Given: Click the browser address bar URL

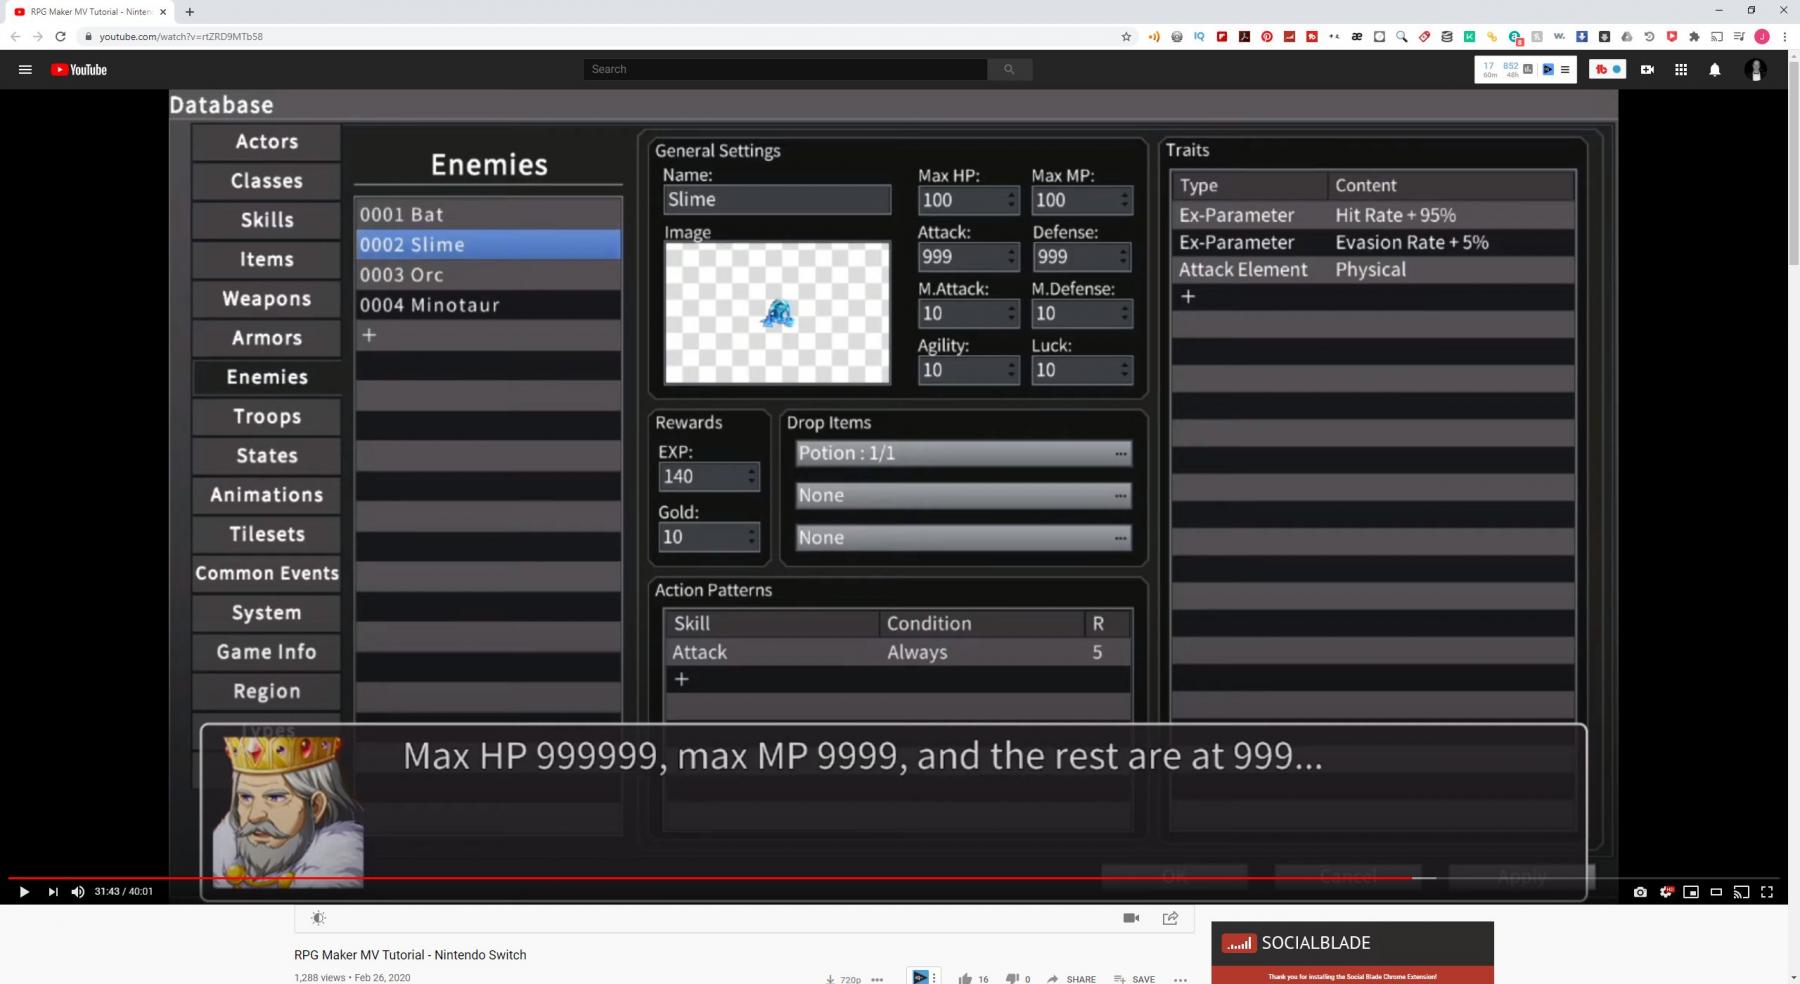Looking at the screenshot, I should [181, 36].
